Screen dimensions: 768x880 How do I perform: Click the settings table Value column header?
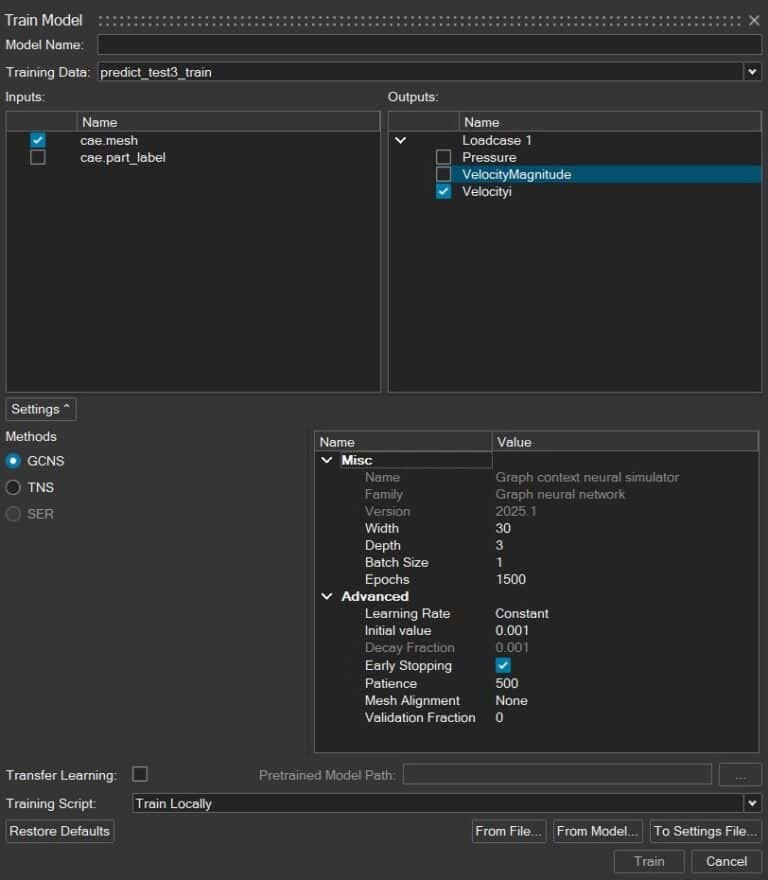[x=625, y=442]
